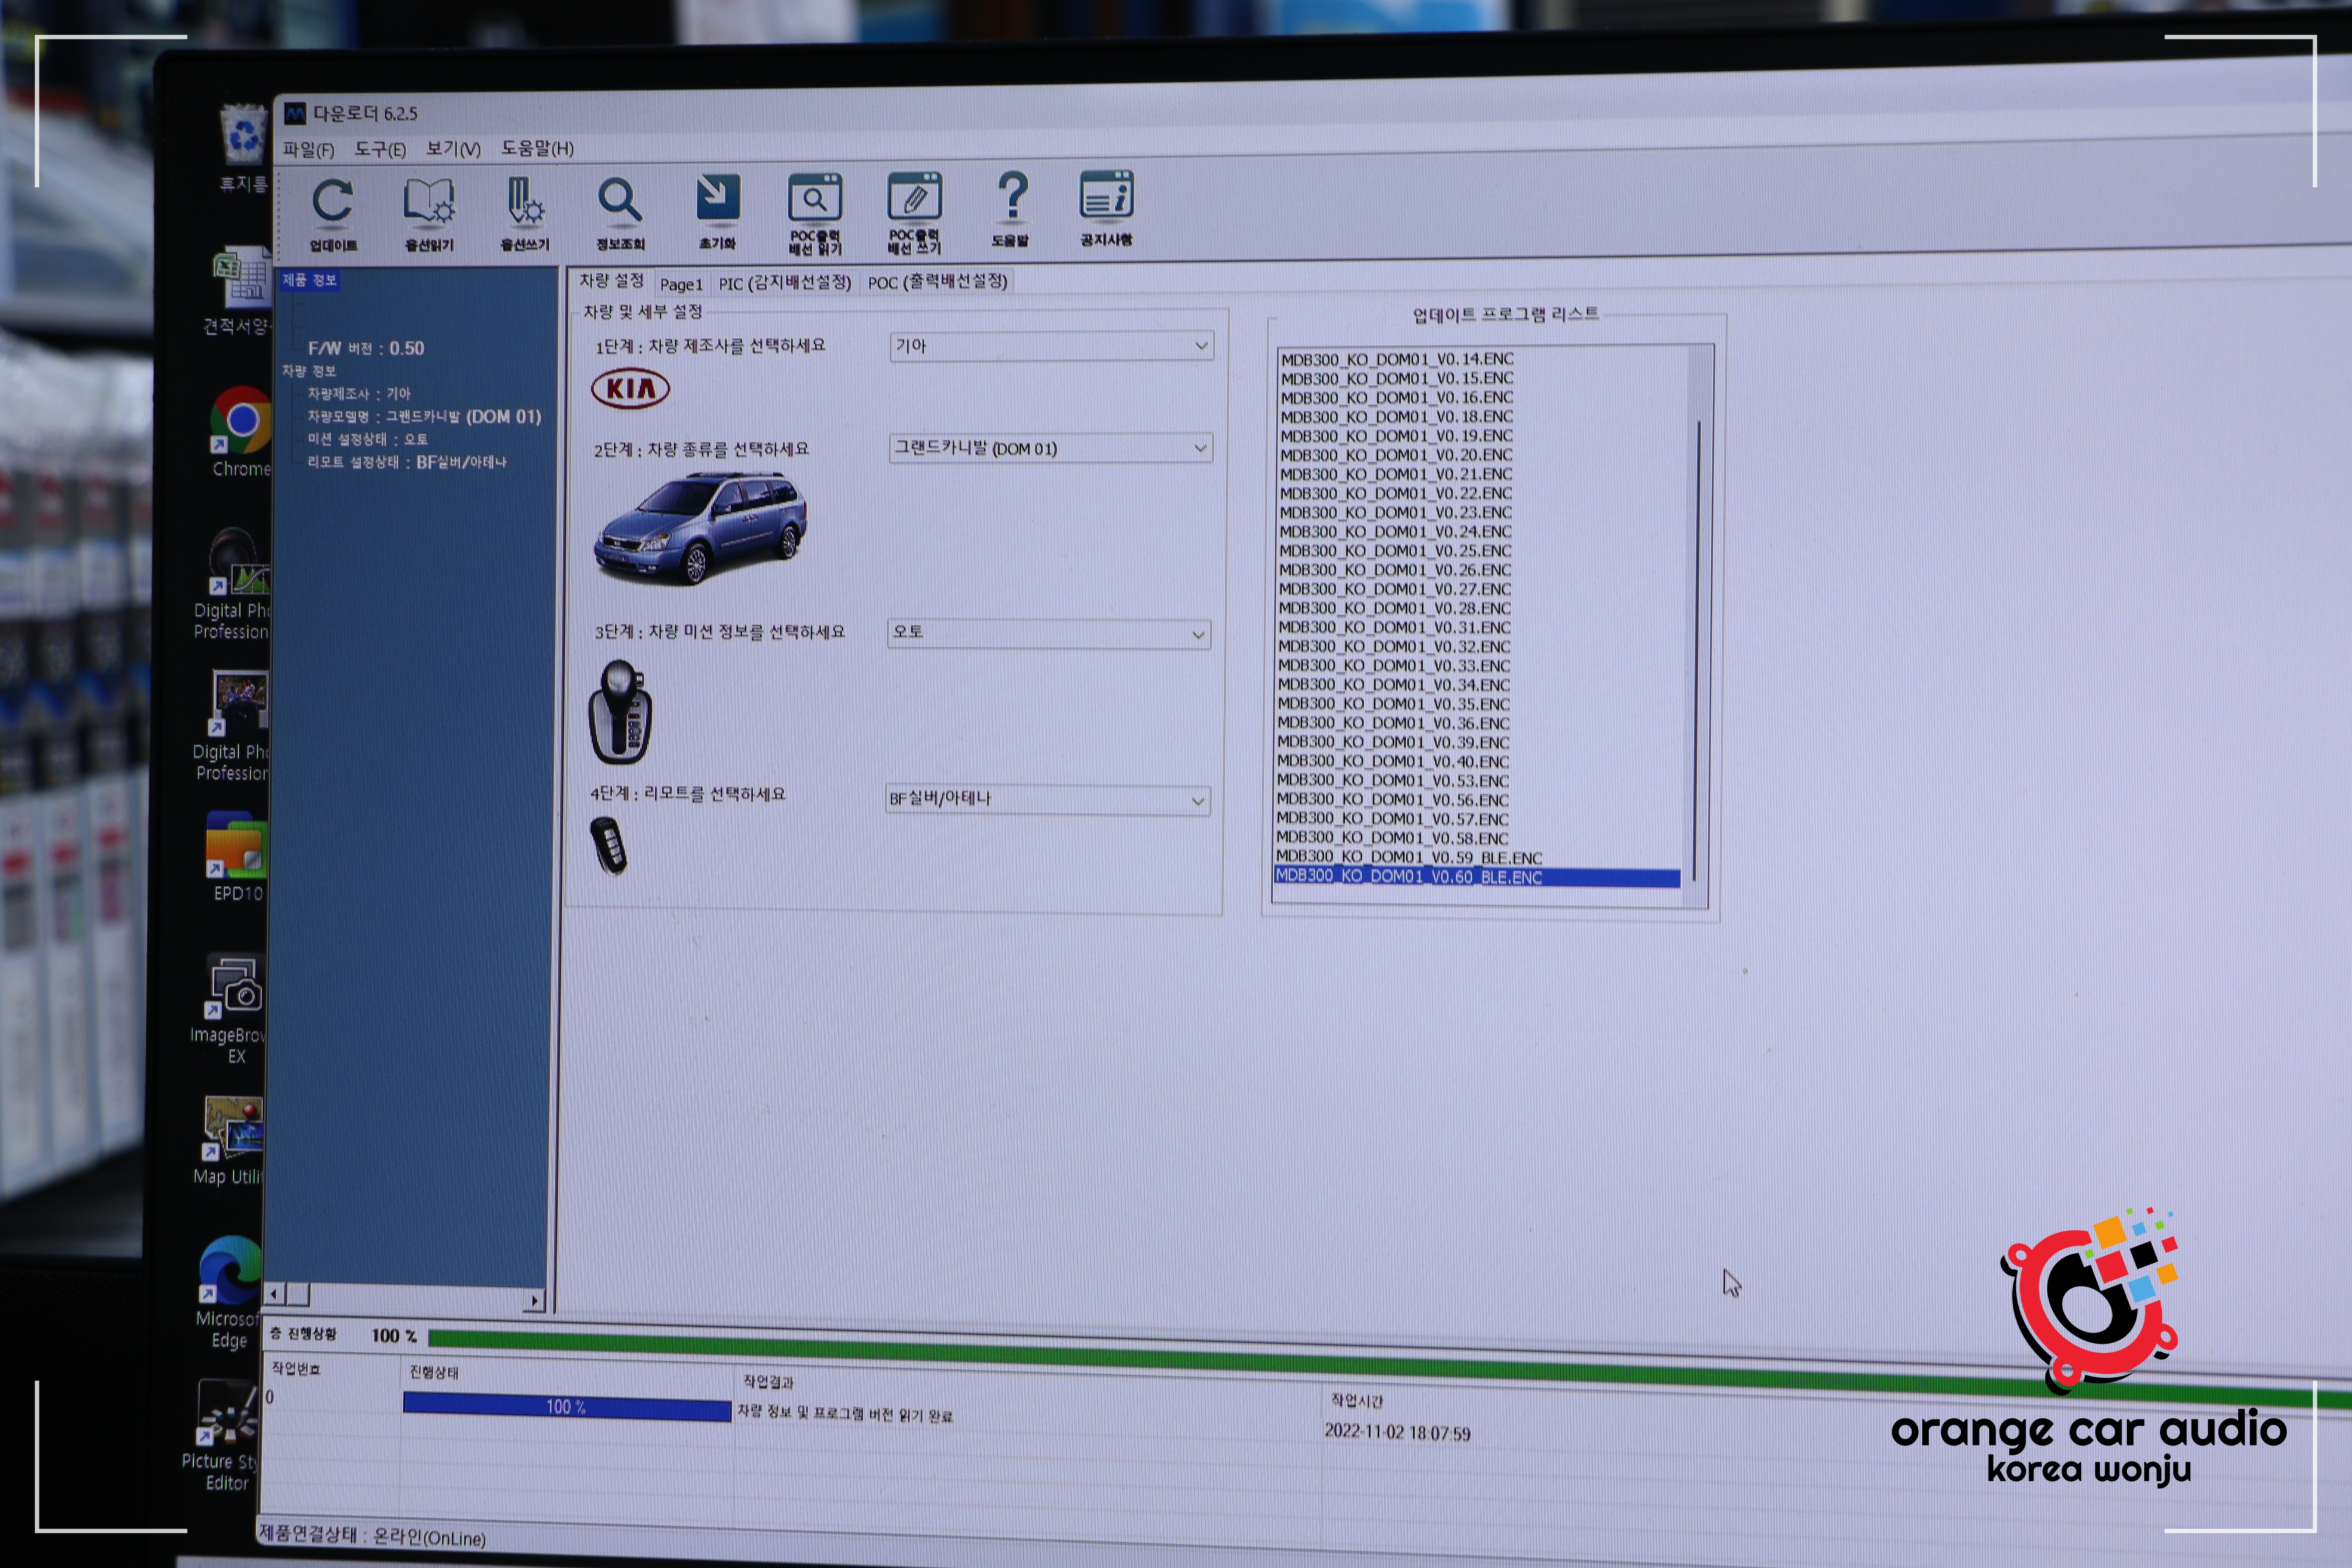Select MDB300_KO_DOM01_V0.59_BLE.ENC in update list
The width and height of the screenshot is (2352, 1568).
click(x=1408, y=858)
